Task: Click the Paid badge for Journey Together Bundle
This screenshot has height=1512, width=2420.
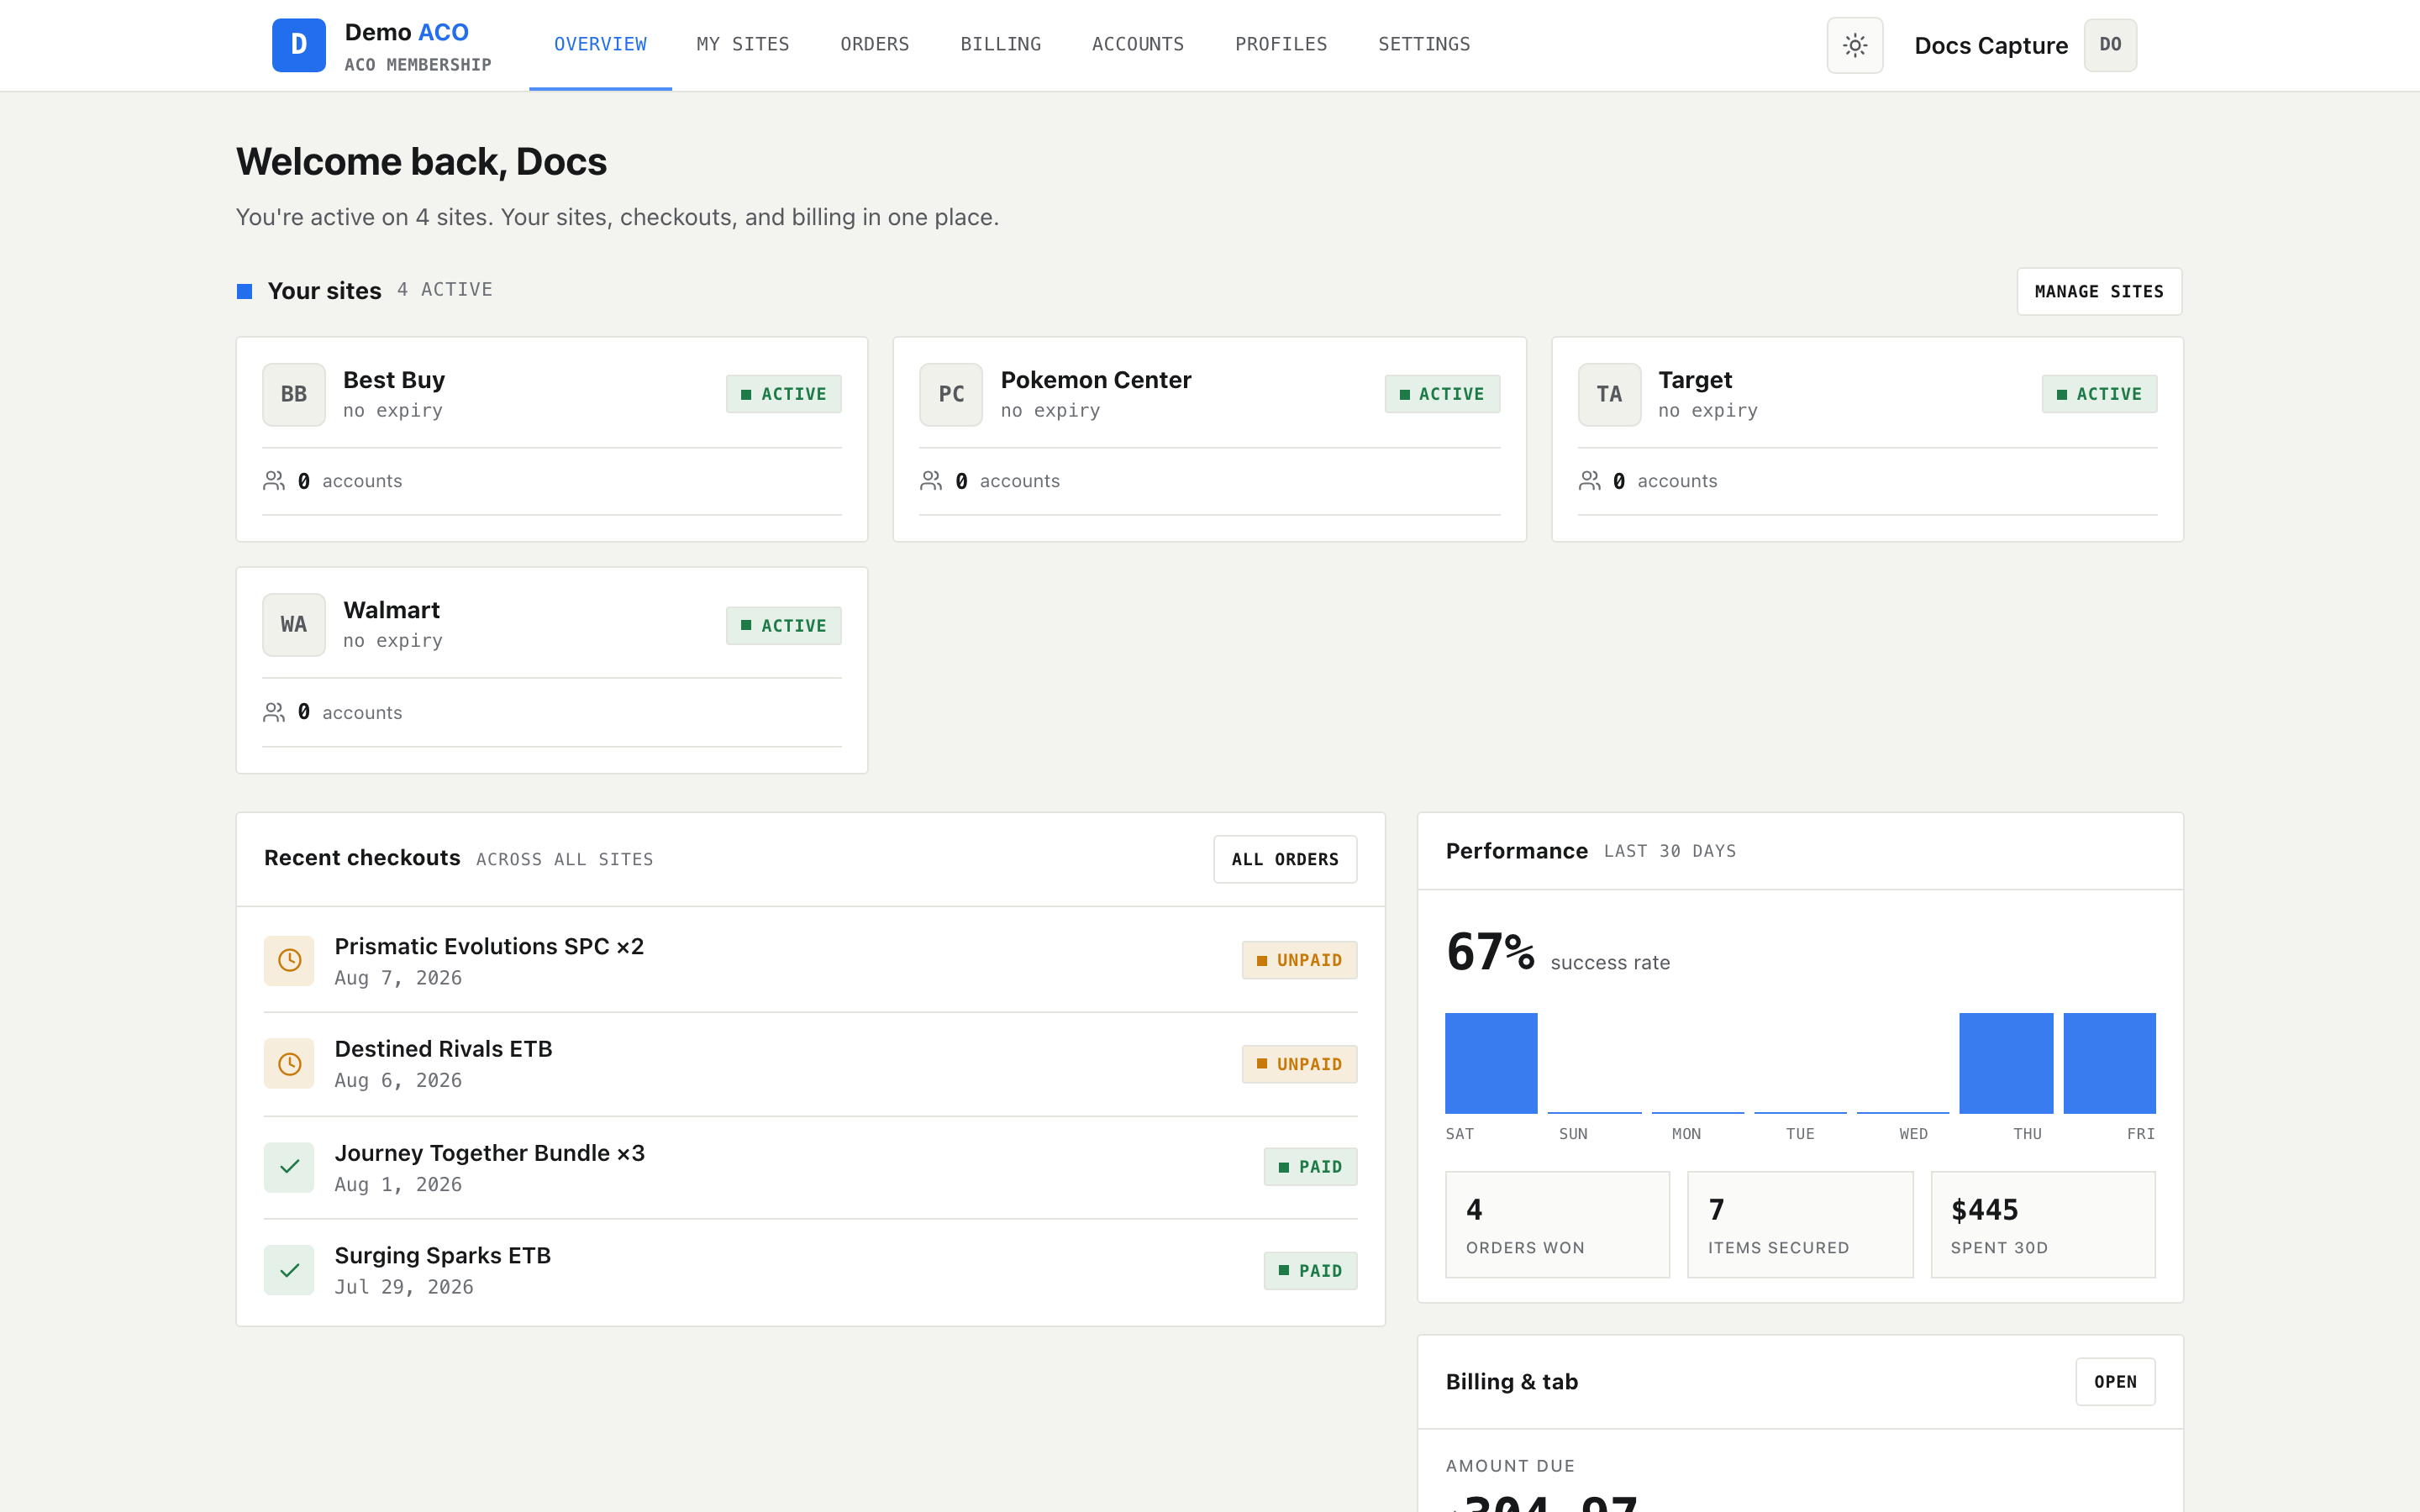Action: (1310, 1167)
